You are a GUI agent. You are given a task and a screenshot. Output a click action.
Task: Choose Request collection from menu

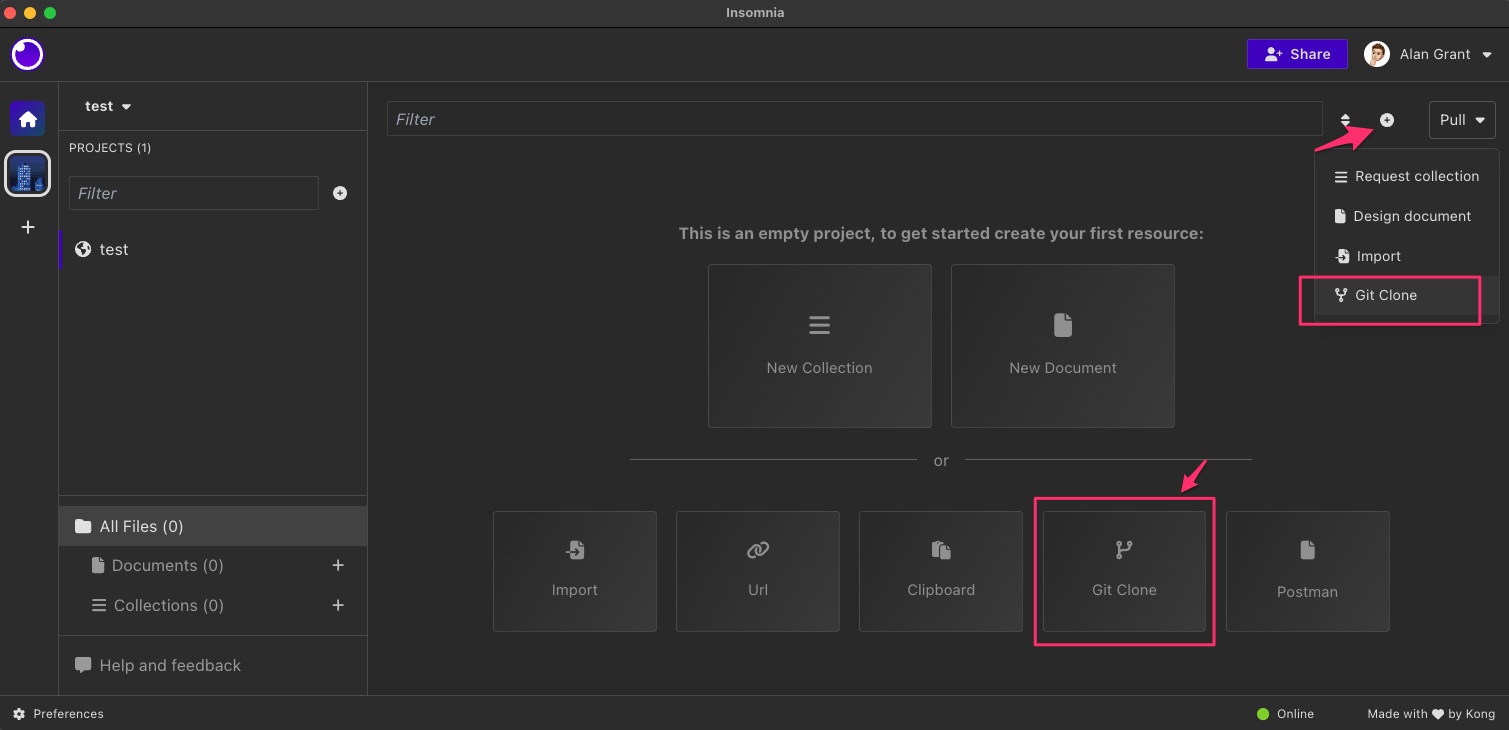tap(1406, 176)
